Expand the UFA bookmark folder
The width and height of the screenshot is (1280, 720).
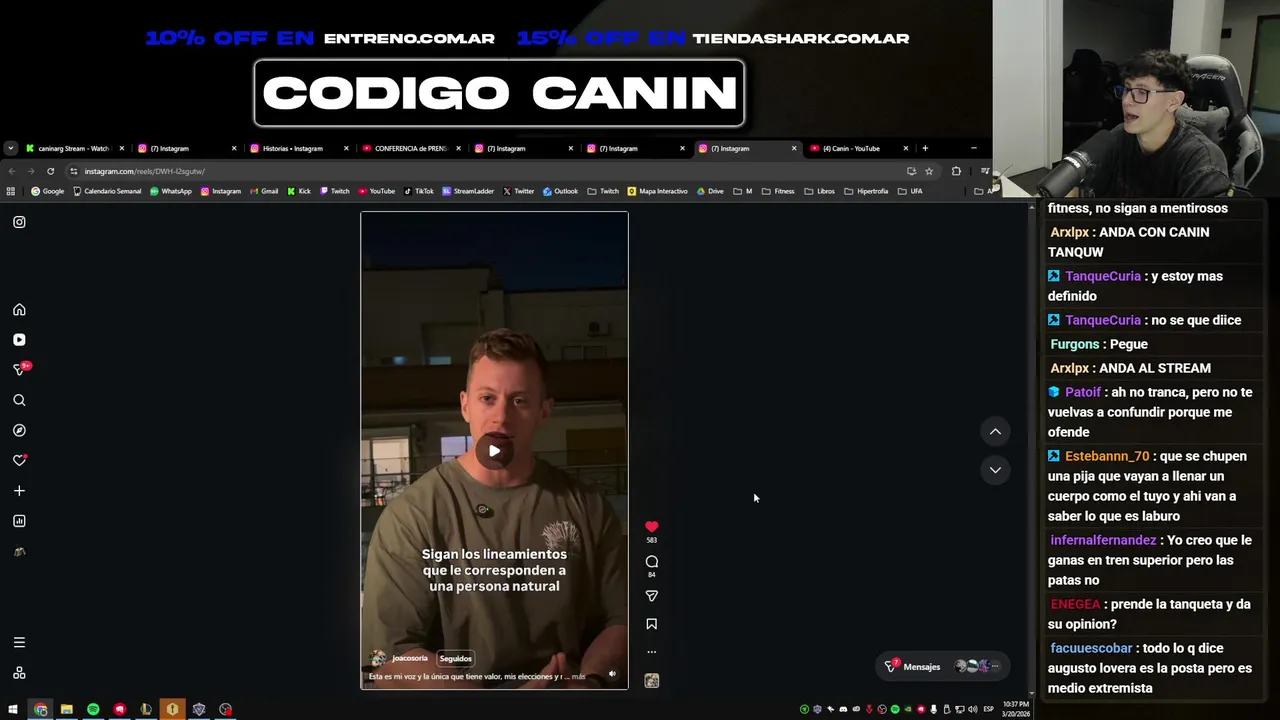coord(910,191)
